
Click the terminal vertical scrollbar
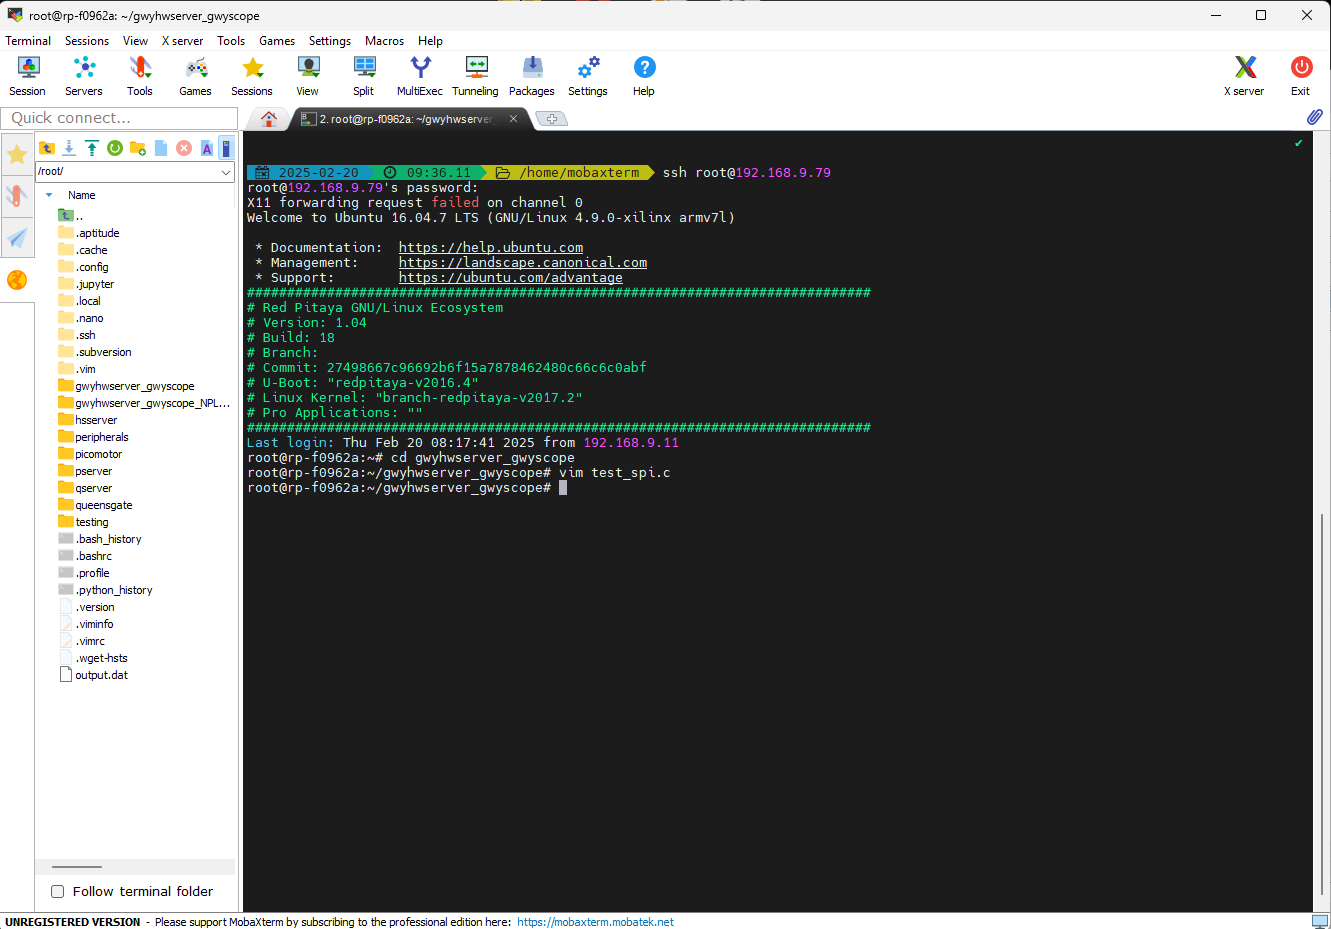pyautogui.click(x=1321, y=700)
